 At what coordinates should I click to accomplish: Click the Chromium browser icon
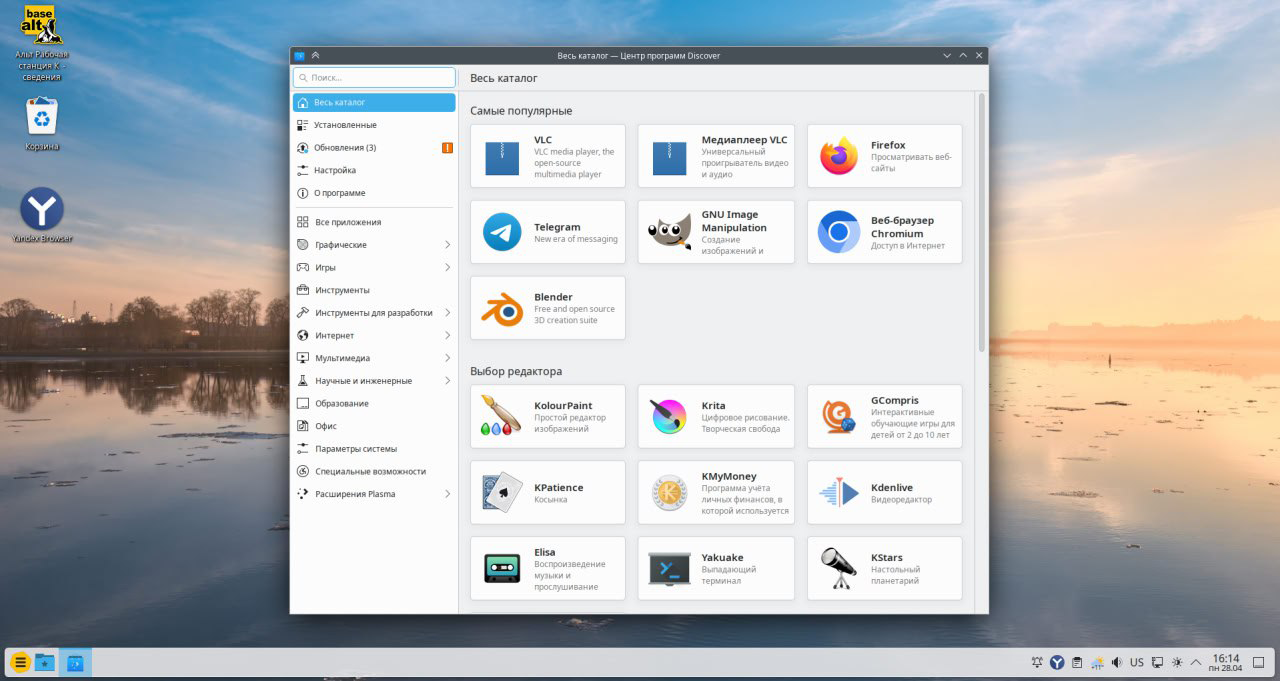click(x=839, y=232)
